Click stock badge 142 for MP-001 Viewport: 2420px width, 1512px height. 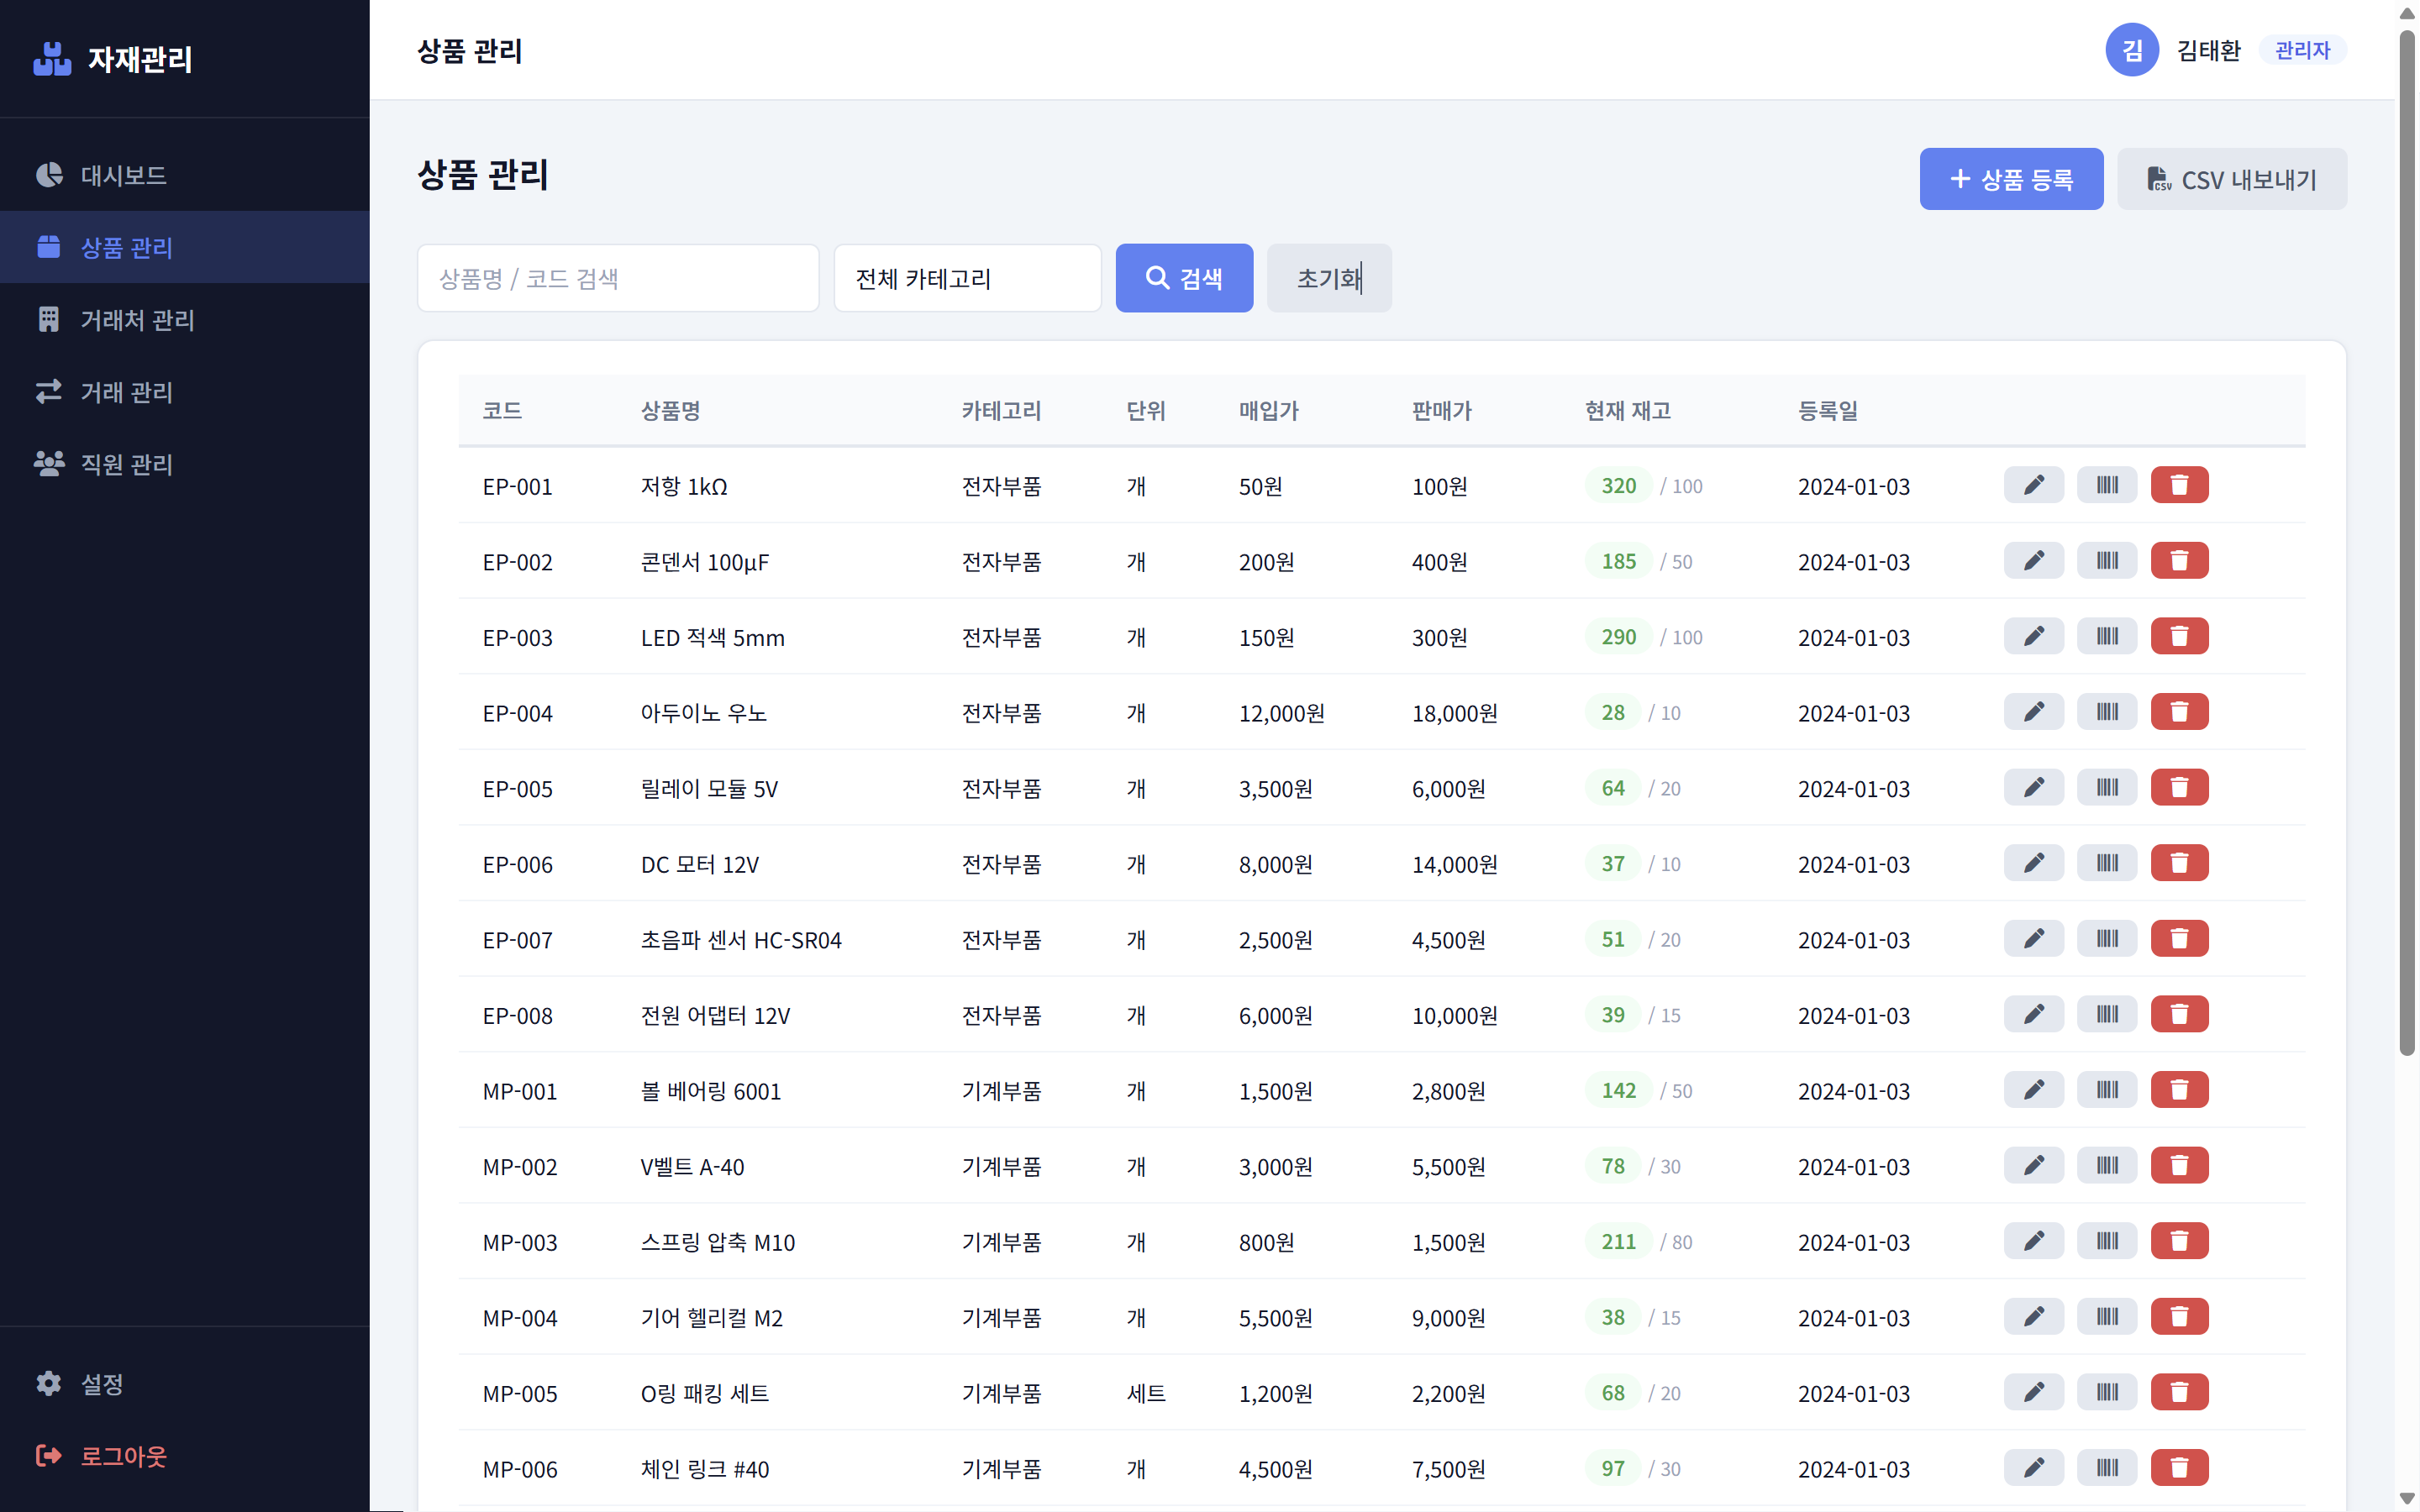(x=1618, y=1090)
